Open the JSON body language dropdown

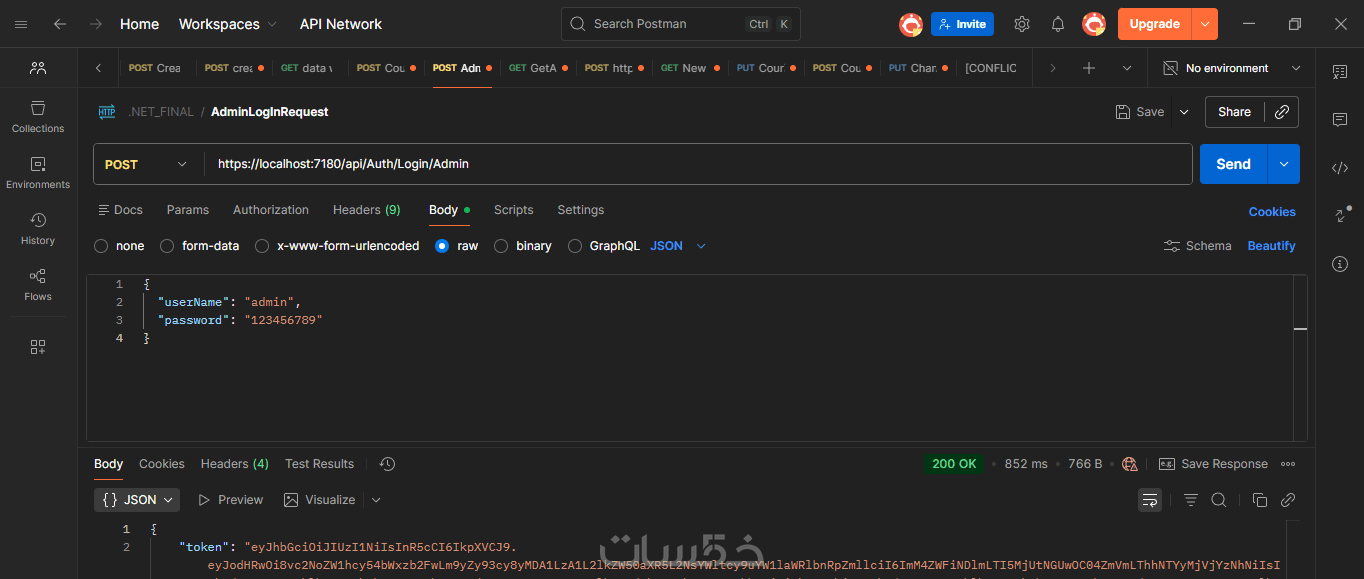tap(678, 246)
